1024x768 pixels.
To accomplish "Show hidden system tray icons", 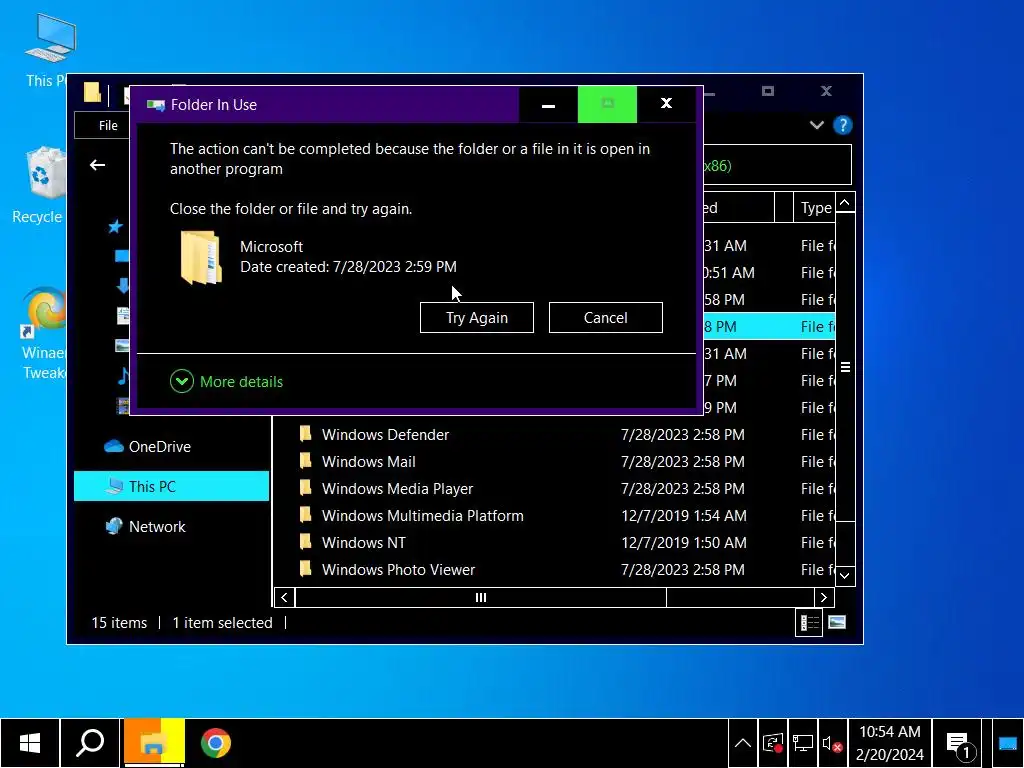I will (743, 743).
